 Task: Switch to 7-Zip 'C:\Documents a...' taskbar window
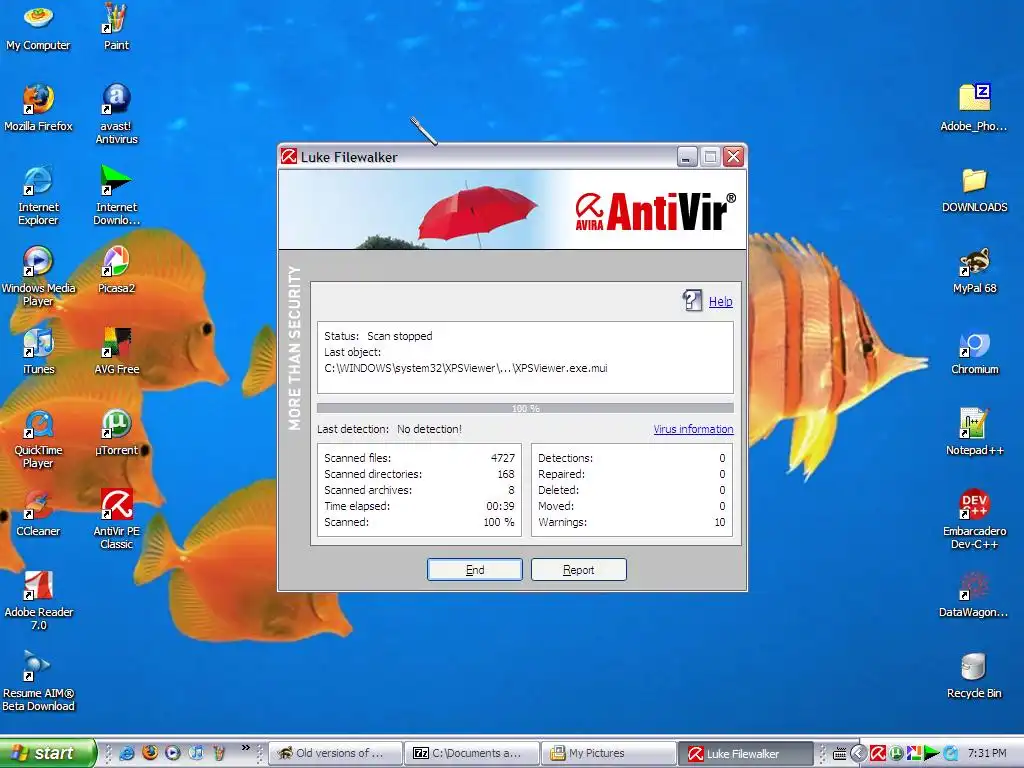472,753
